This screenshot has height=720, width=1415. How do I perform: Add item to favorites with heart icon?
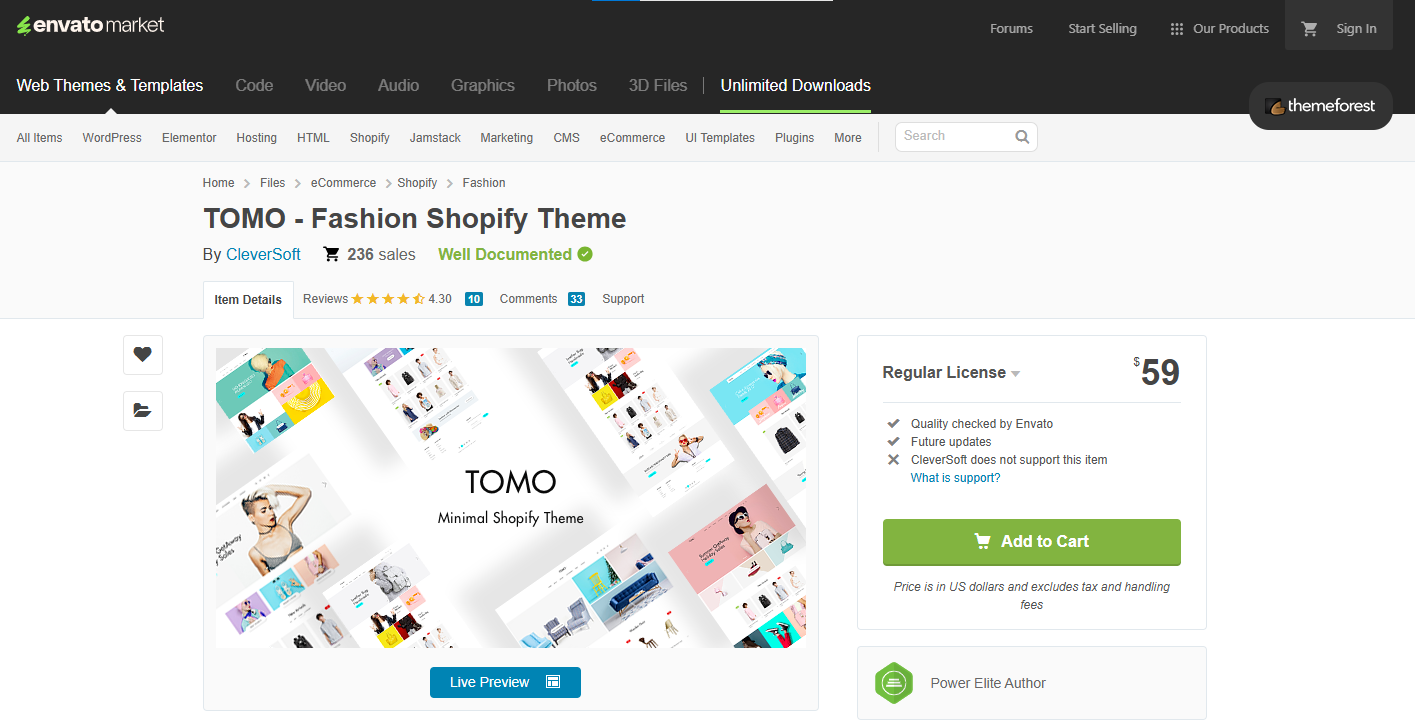(x=143, y=354)
